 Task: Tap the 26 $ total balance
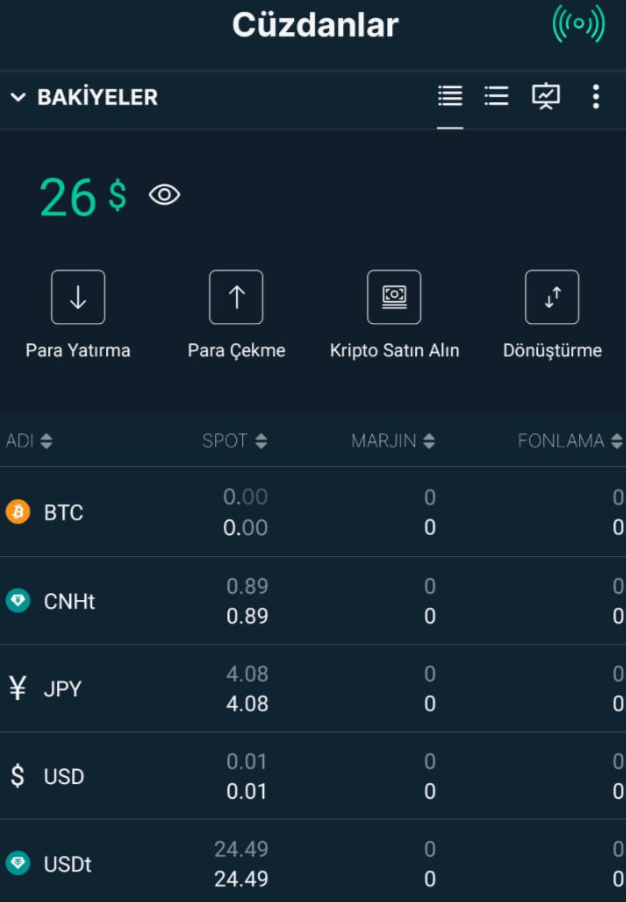pyautogui.click(x=83, y=196)
